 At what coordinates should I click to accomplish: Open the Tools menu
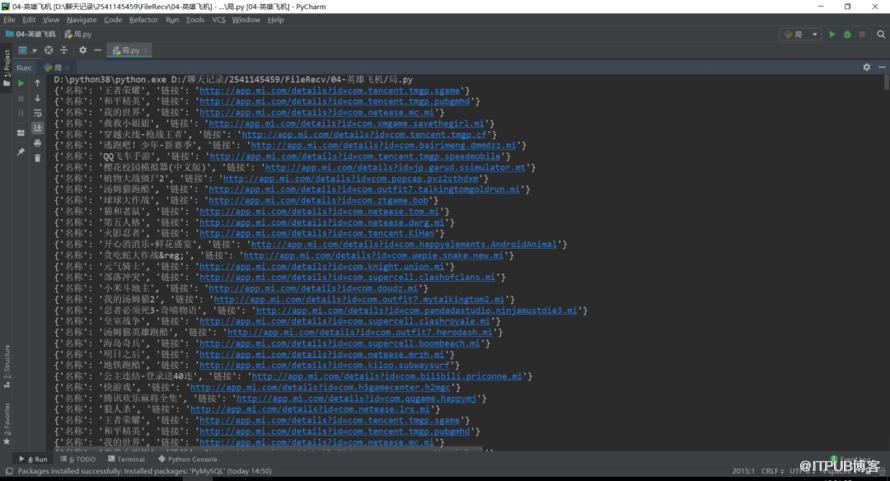pyautogui.click(x=195, y=20)
